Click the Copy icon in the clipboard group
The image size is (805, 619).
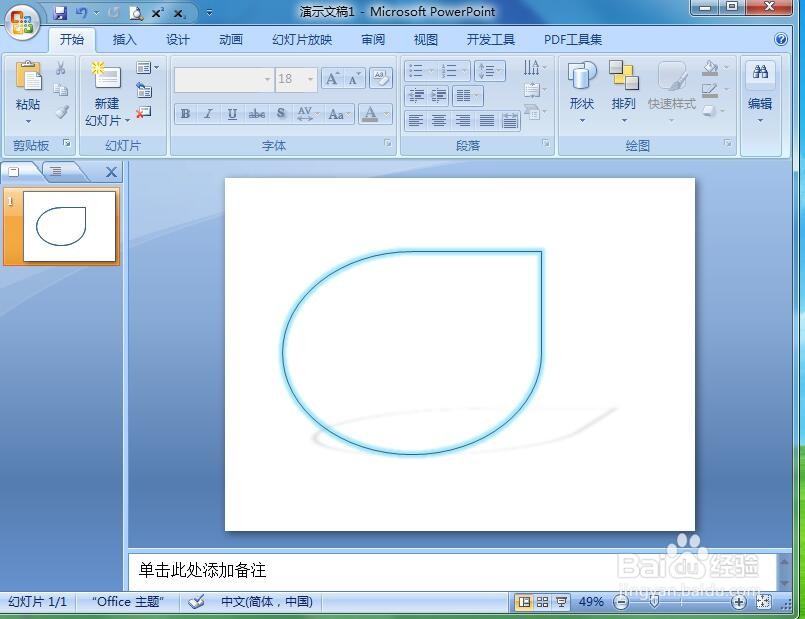pyautogui.click(x=60, y=88)
